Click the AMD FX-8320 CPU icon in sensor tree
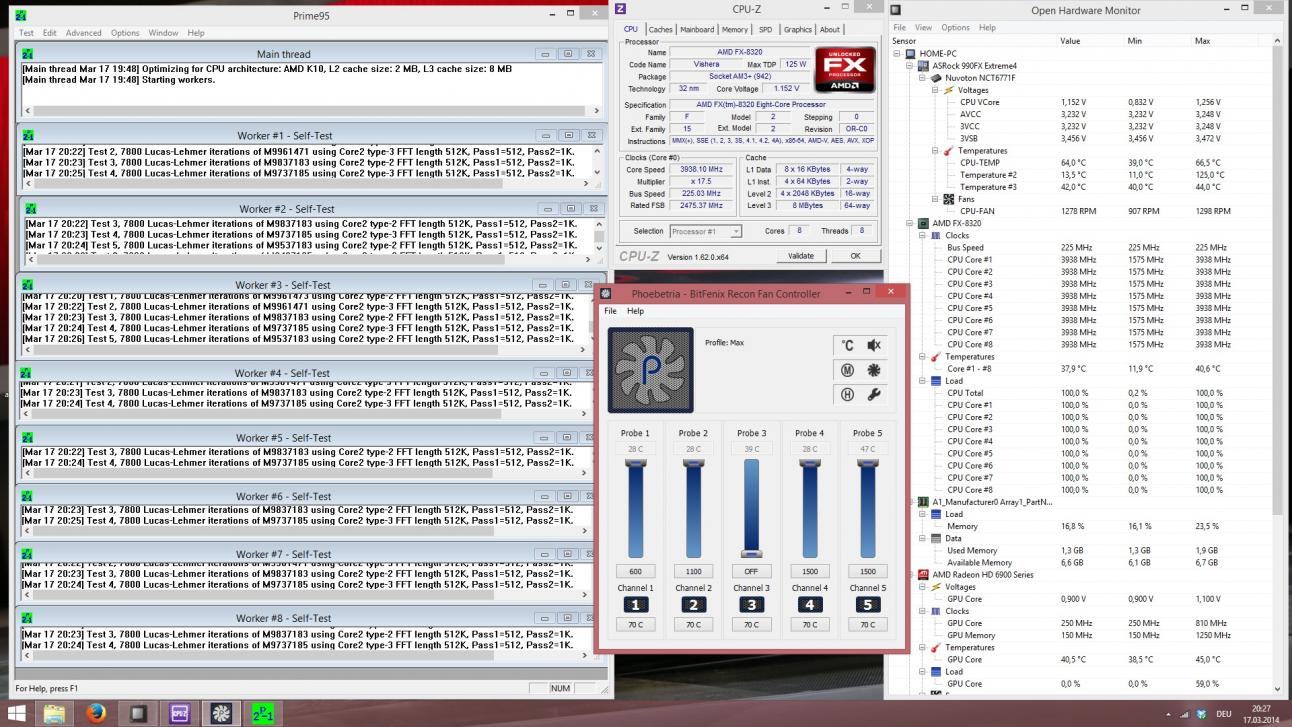This screenshot has width=1292, height=727. pyautogui.click(x=924, y=223)
